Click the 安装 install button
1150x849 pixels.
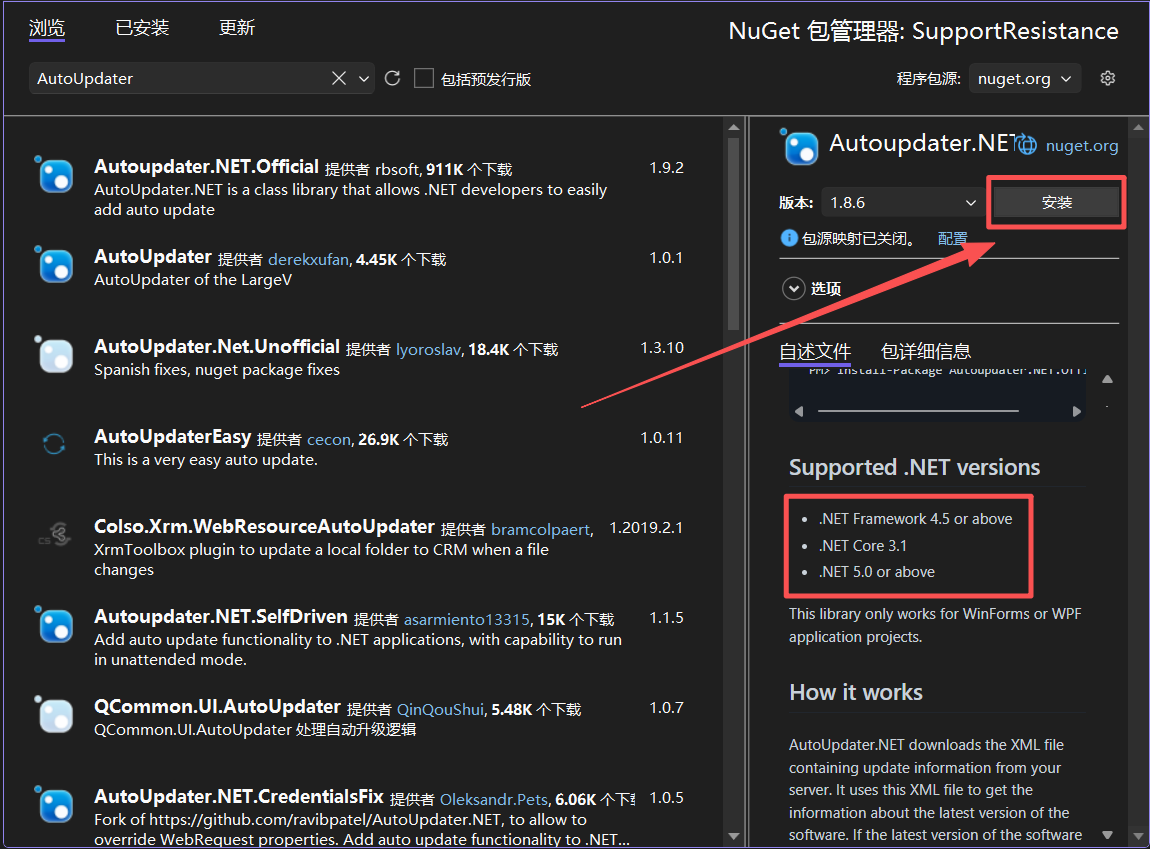pyautogui.click(x=1056, y=202)
